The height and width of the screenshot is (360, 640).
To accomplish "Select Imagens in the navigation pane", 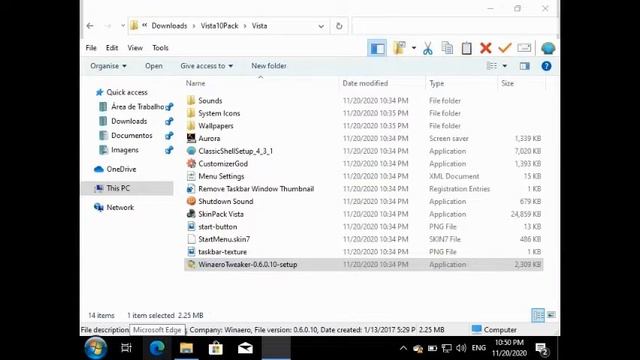I will 124,150.
